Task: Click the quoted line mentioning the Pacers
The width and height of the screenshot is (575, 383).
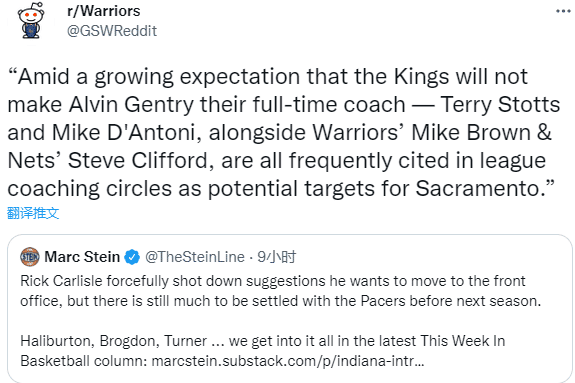Action: pyautogui.click(x=281, y=301)
